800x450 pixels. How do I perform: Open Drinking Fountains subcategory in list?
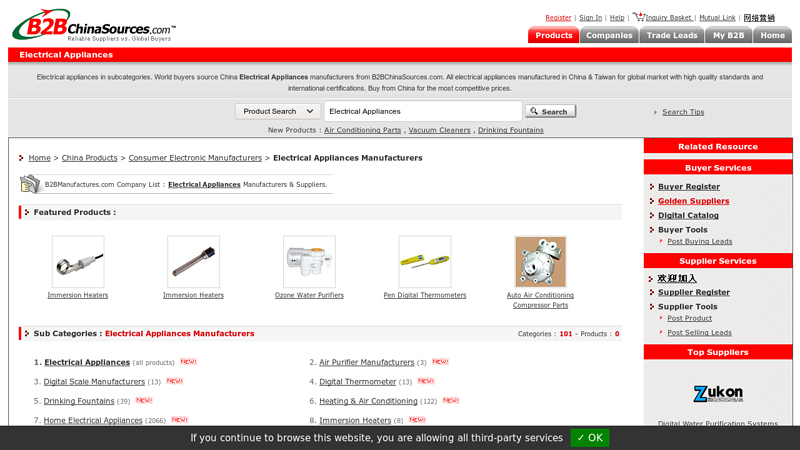pyautogui.click(x=79, y=401)
